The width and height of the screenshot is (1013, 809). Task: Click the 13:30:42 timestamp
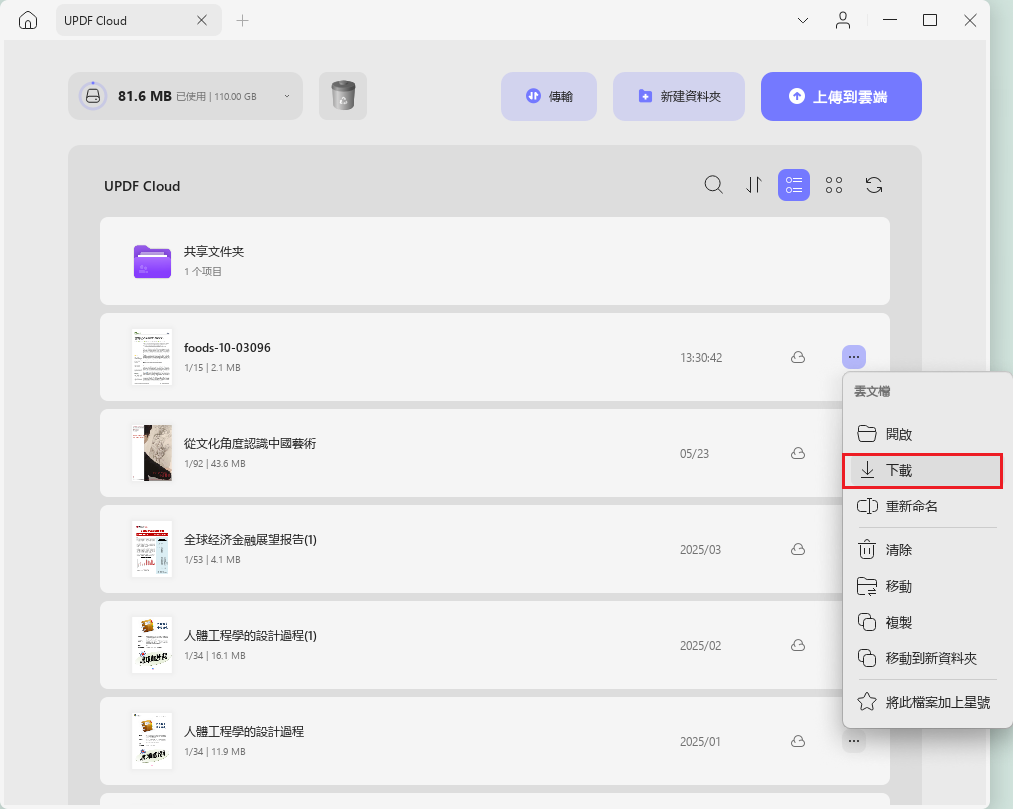pos(701,357)
